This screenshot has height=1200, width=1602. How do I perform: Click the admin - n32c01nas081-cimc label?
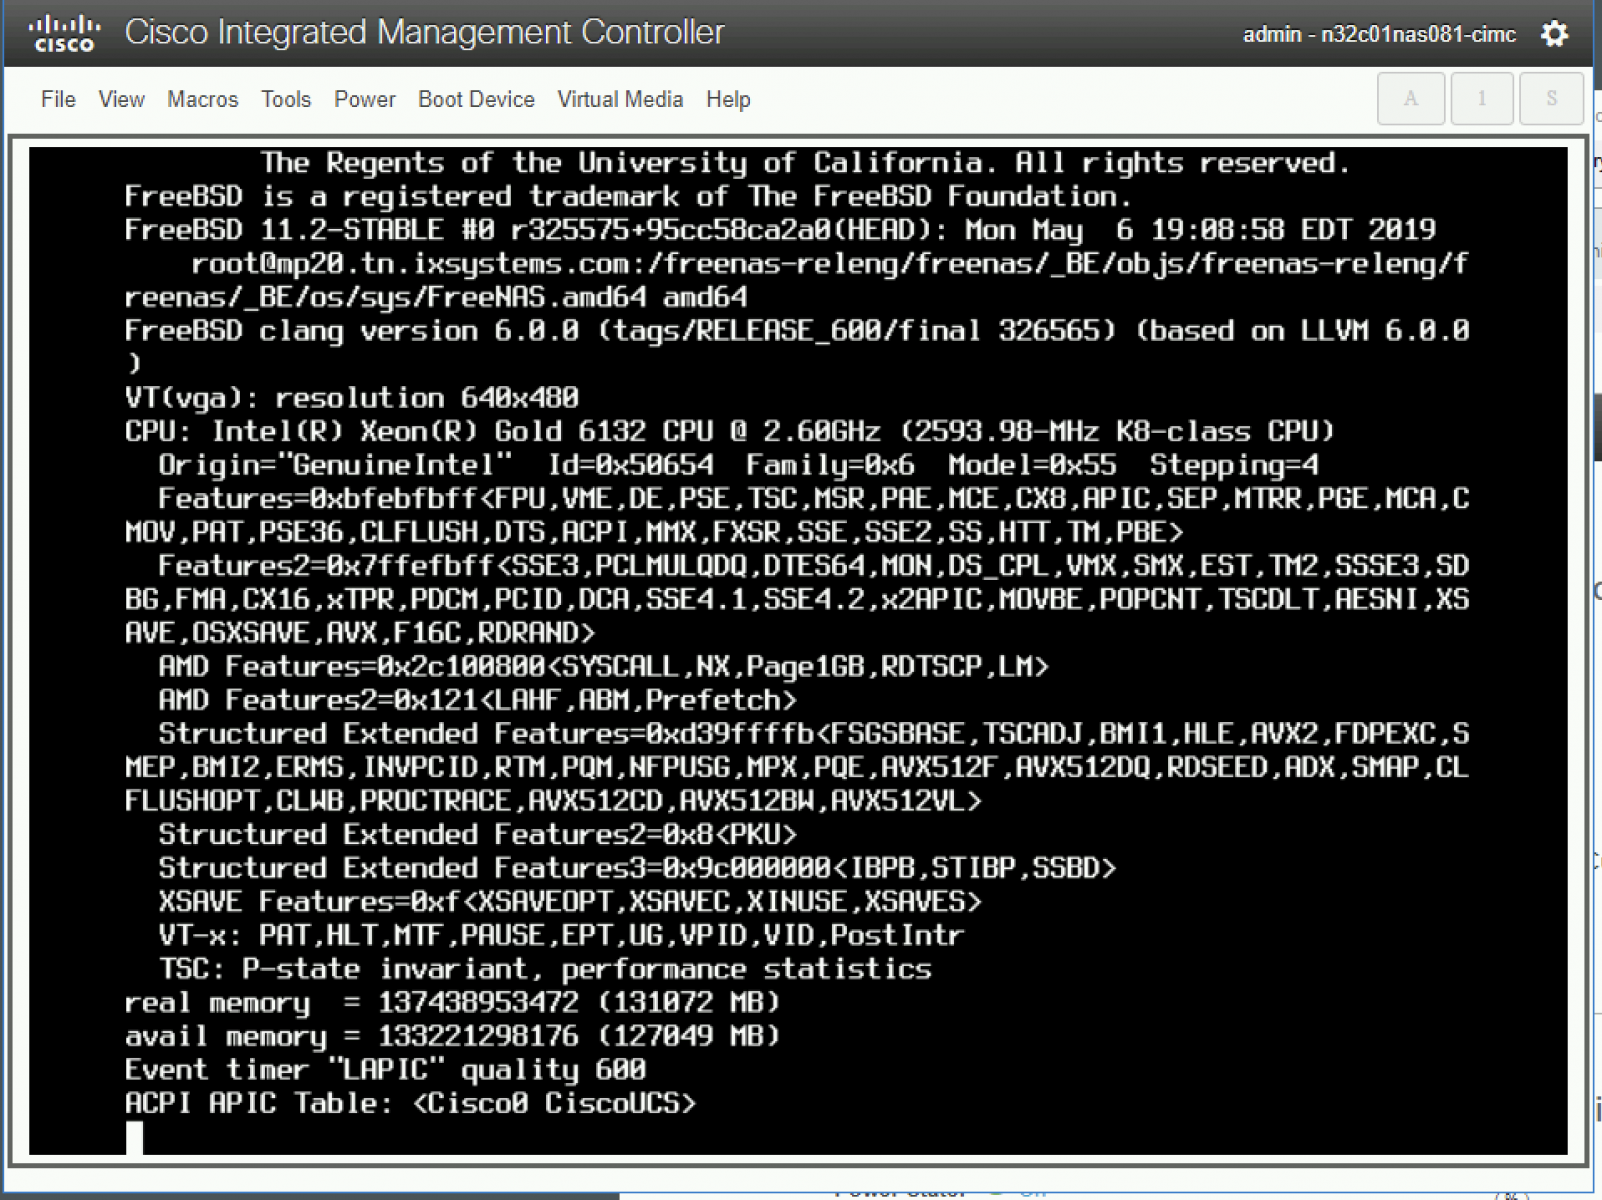[1379, 34]
